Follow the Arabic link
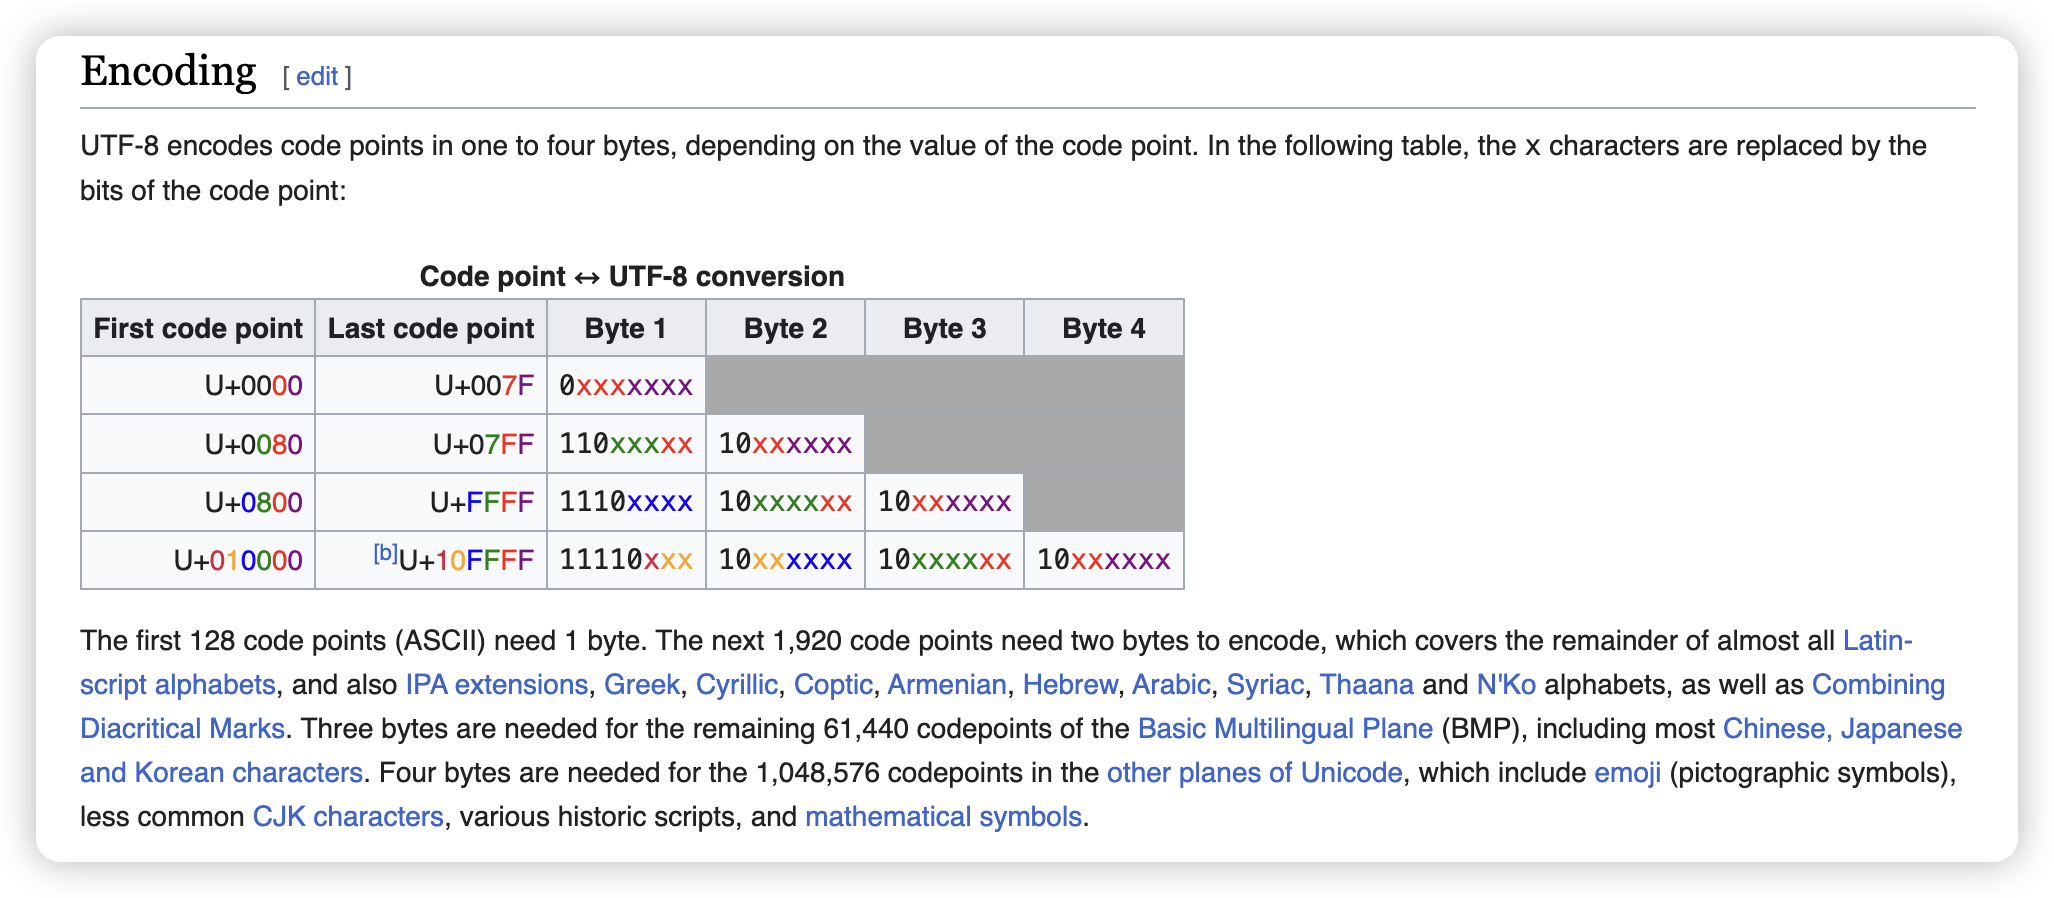This screenshot has width=2054, height=898. coord(1171,684)
